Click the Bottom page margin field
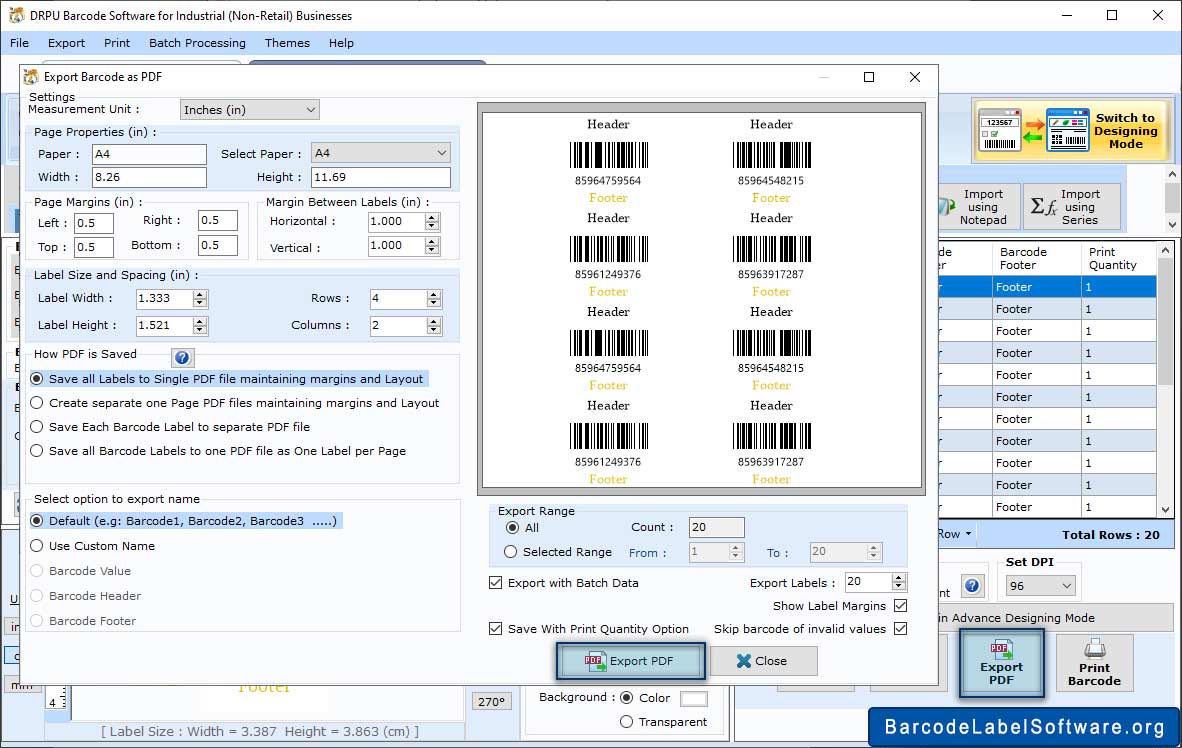This screenshot has width=1182, height=748. (218, 245)
